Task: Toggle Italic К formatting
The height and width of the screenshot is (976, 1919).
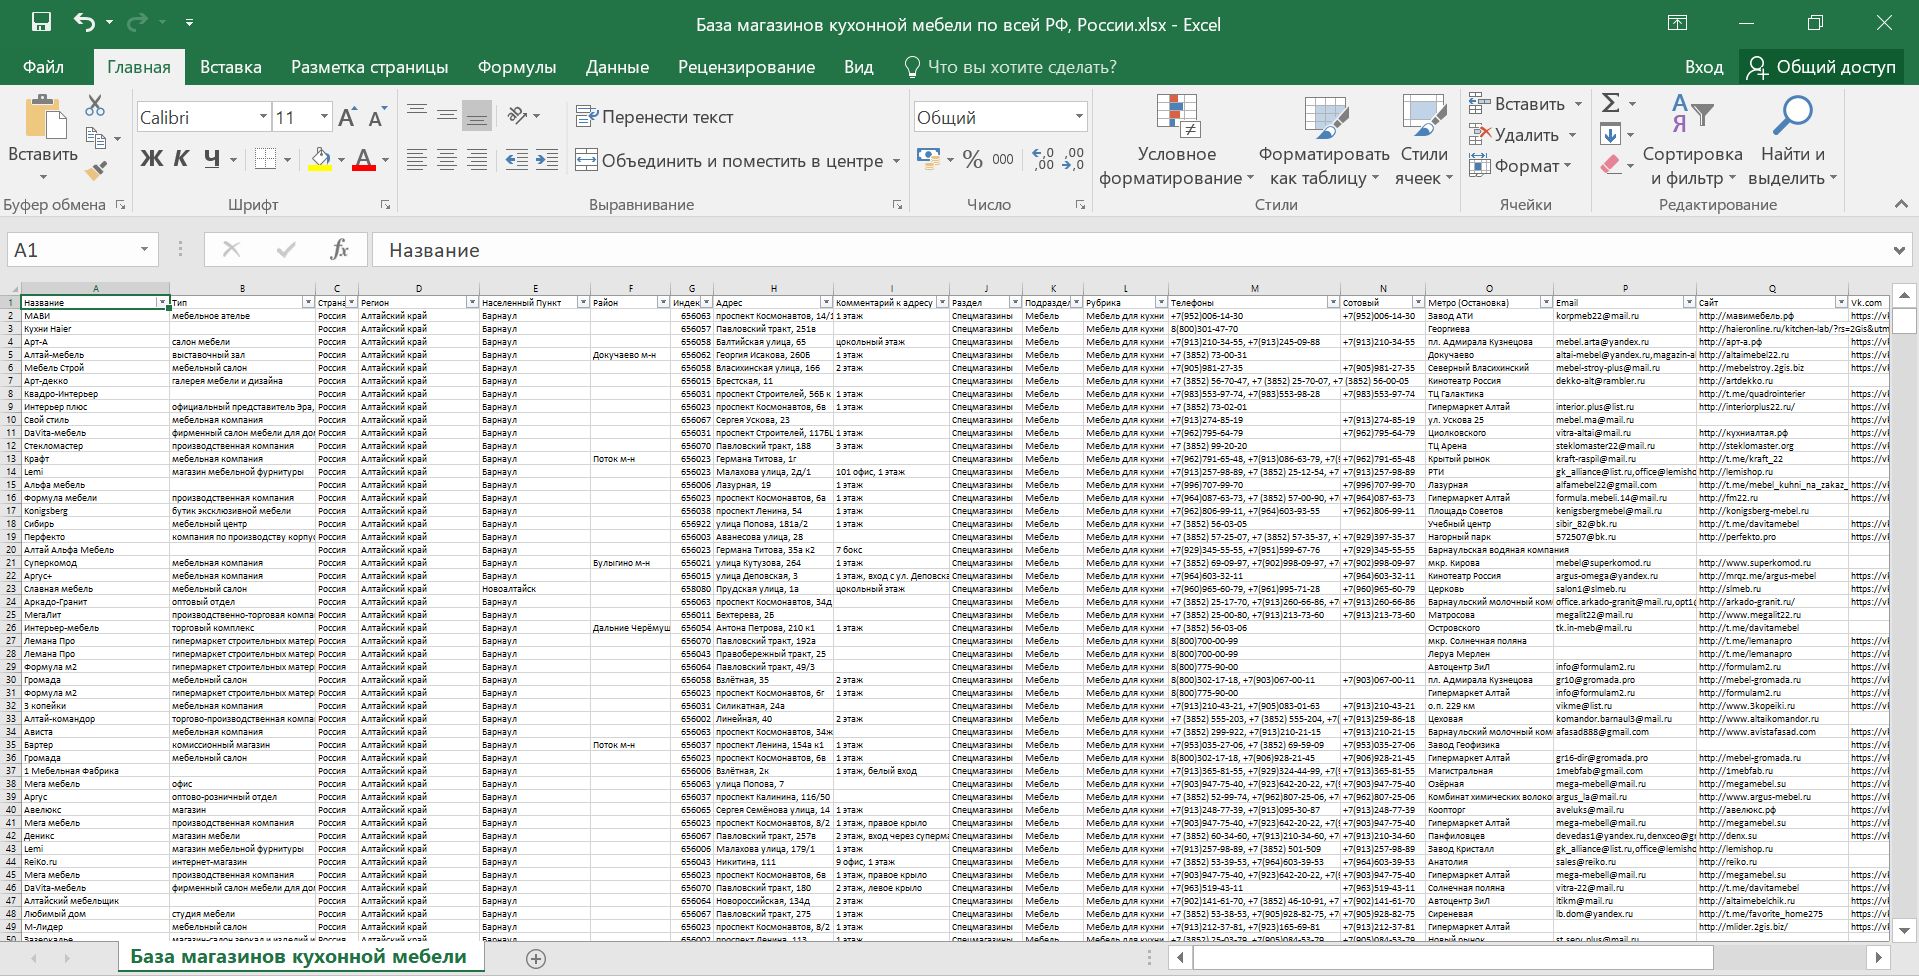Action: click(x=182, y=158)
